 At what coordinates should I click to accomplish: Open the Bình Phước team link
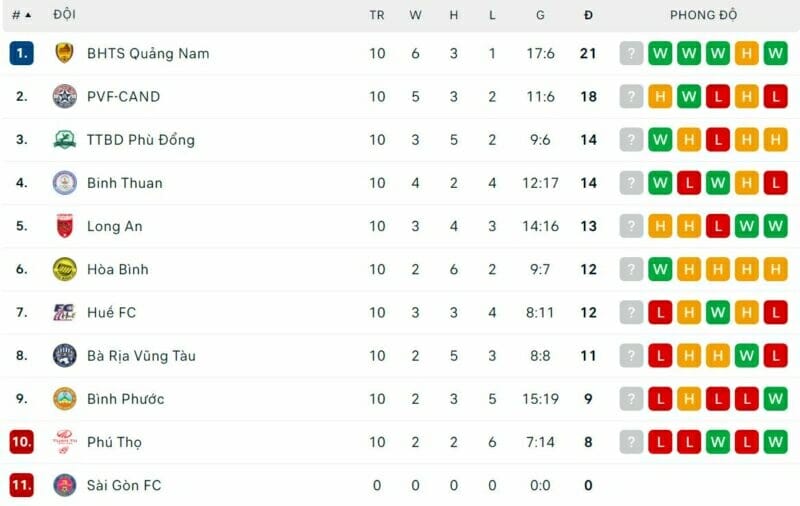[125, 399]
